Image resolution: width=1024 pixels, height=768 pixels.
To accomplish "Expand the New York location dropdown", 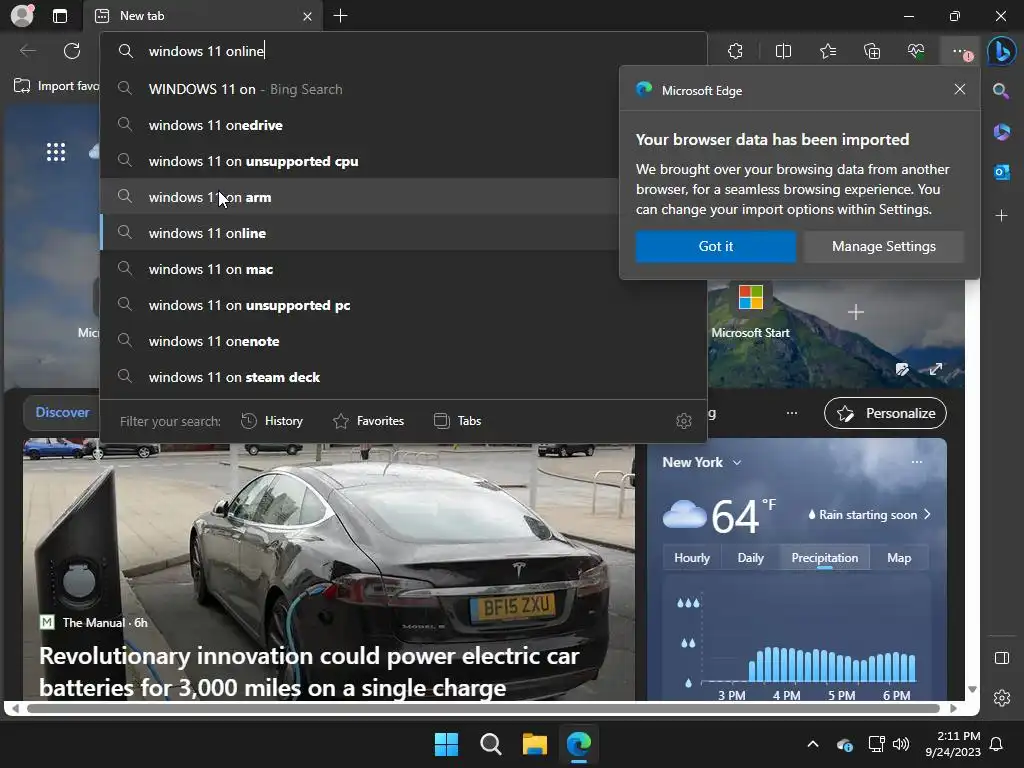I will click(737, 462).
